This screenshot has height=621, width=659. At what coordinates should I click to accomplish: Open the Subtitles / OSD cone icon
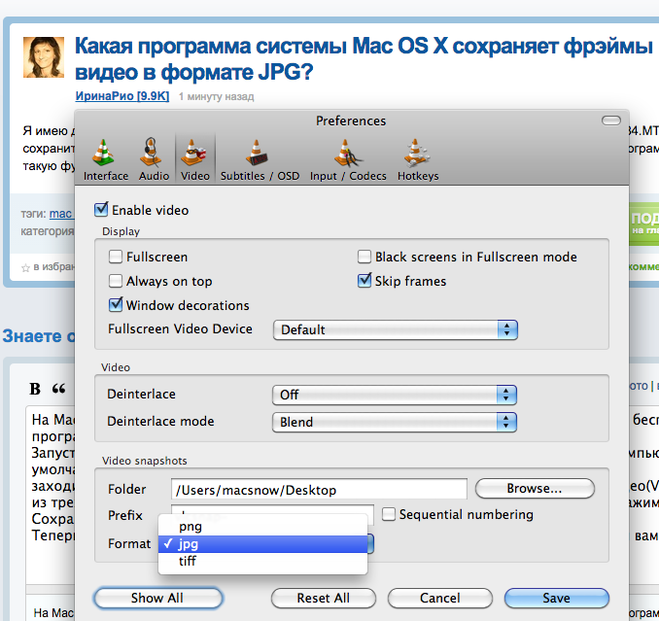(256, 153)
